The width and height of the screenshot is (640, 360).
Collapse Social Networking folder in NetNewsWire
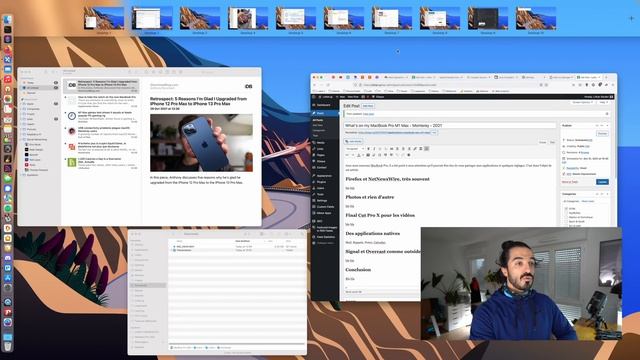coord(22,139)
